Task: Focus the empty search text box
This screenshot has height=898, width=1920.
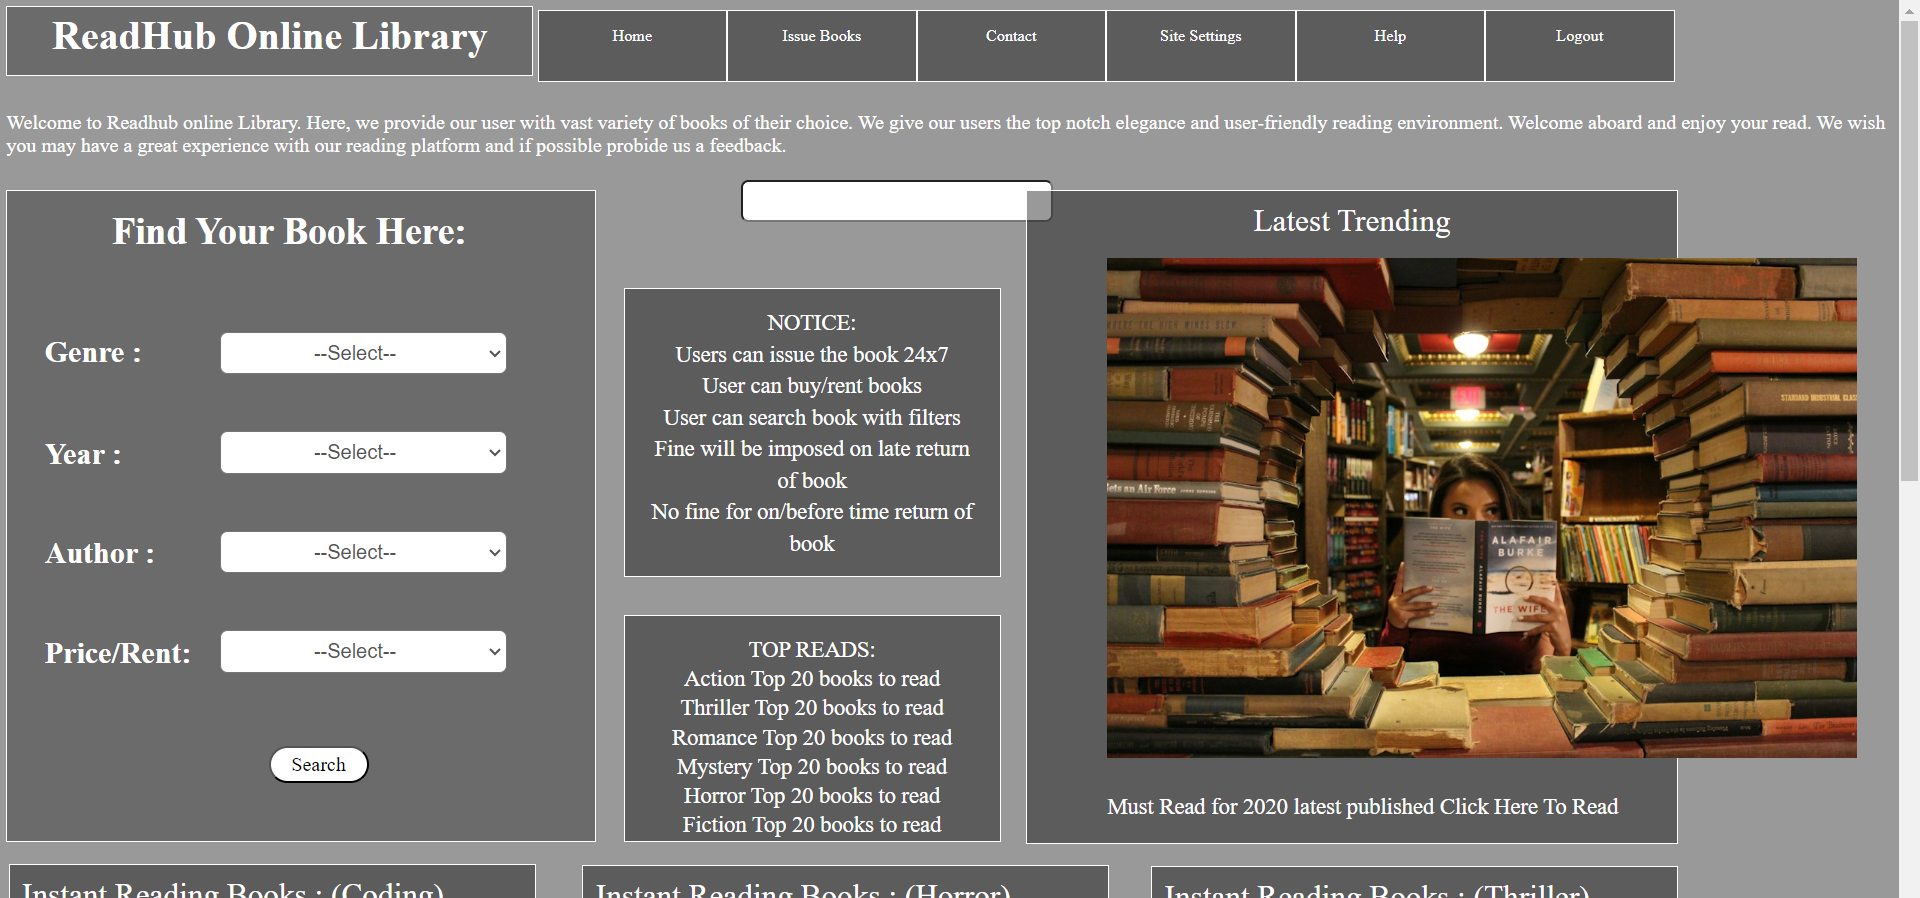Action: 896,201
